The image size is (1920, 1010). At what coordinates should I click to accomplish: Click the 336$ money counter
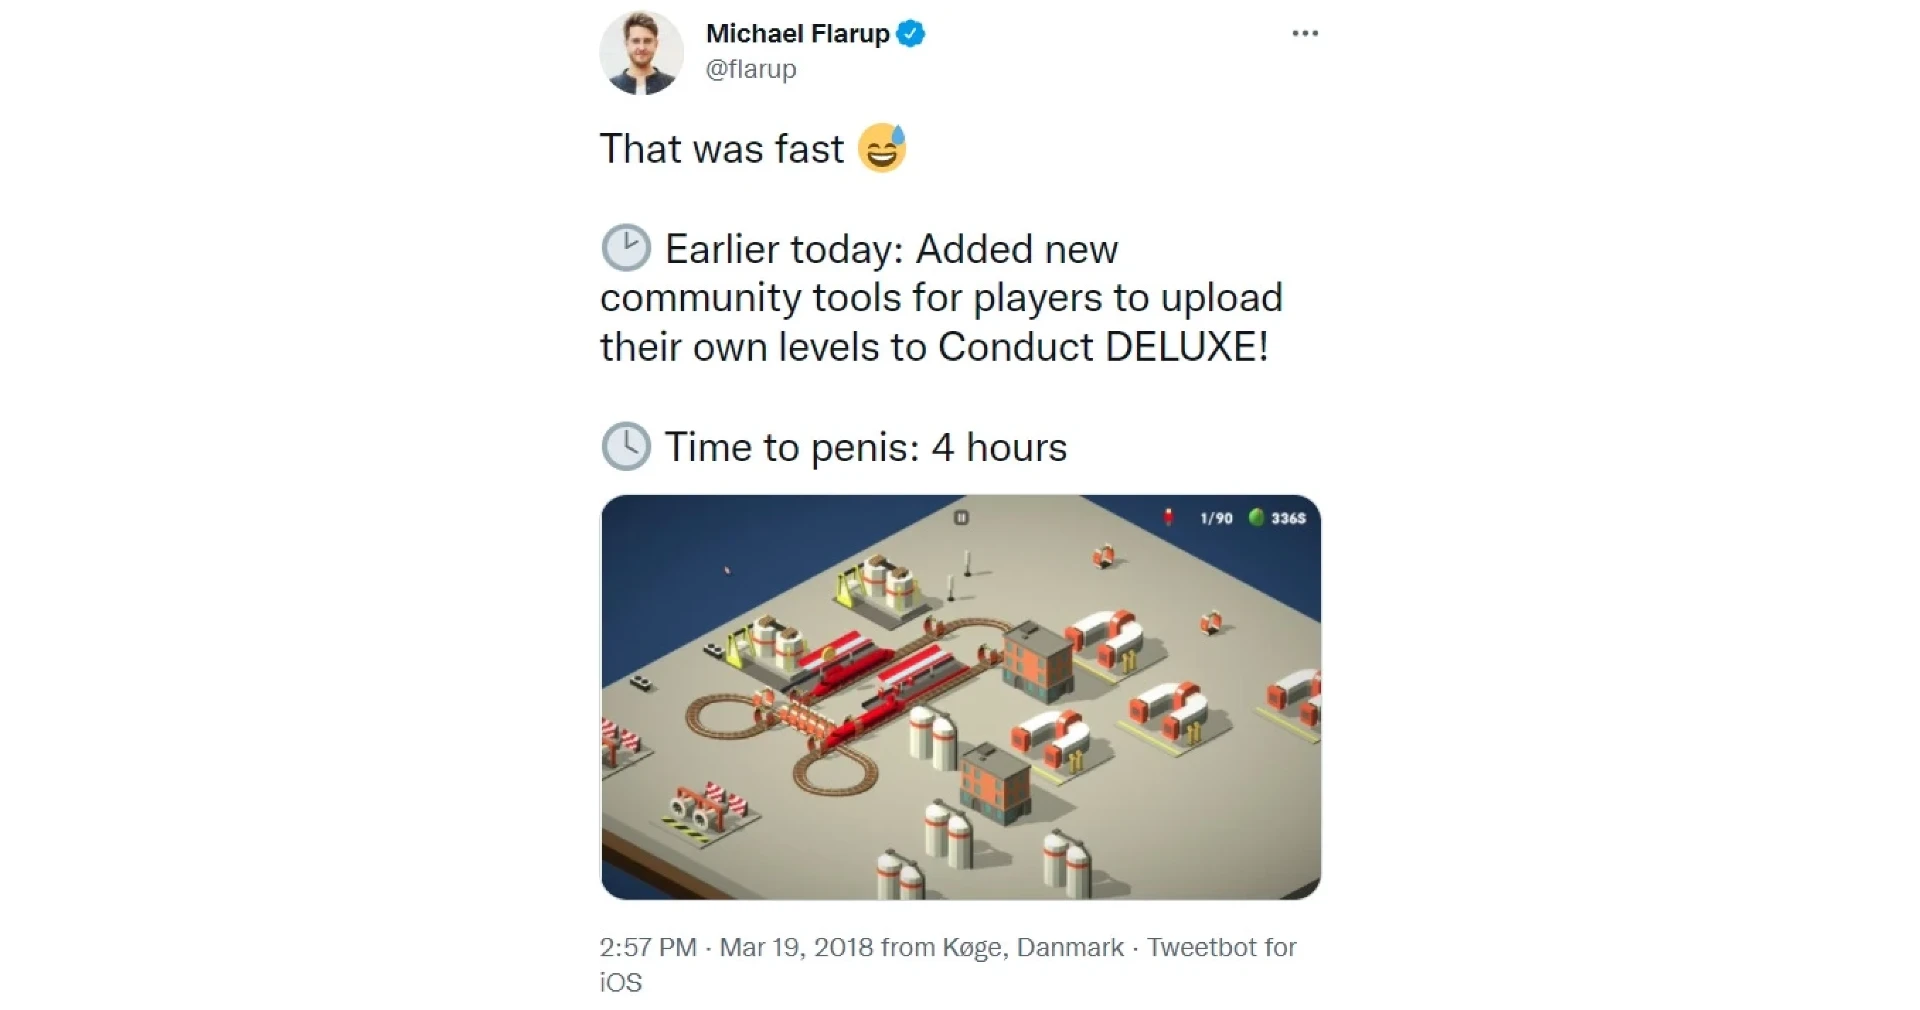(x=1288, y=518)
